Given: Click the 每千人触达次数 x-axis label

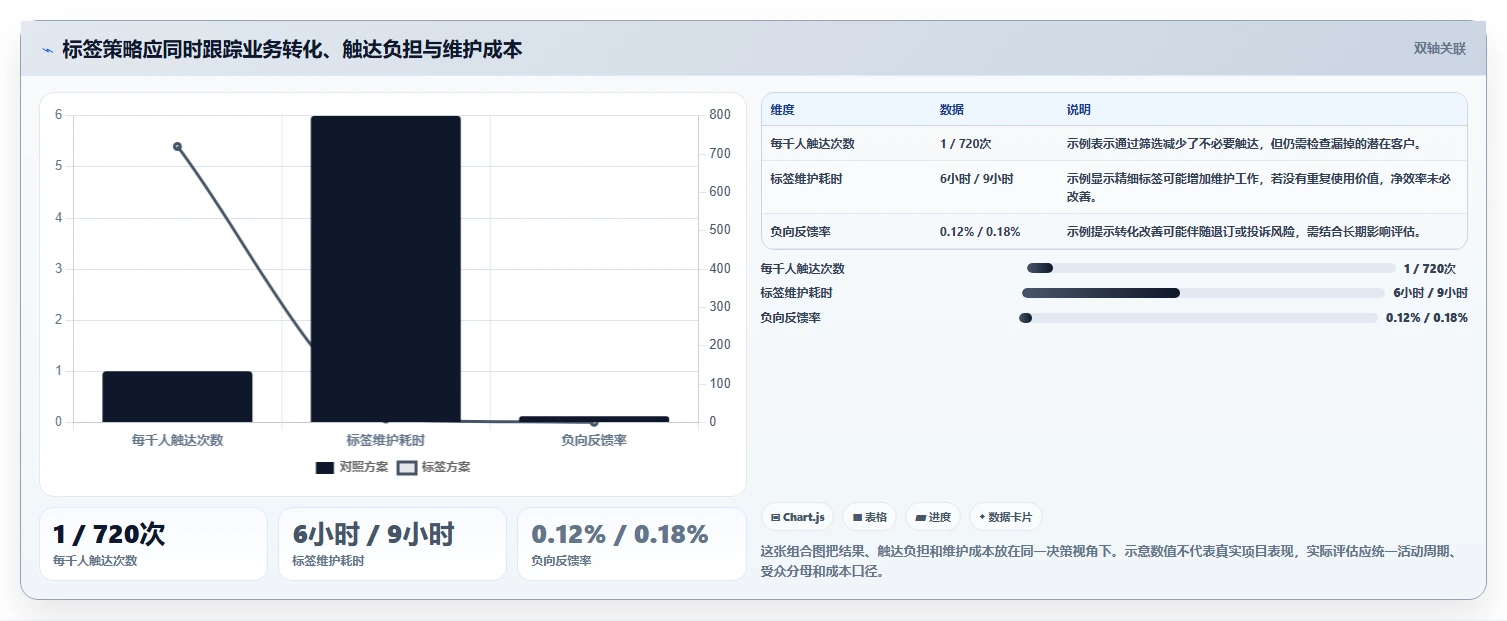Looking at the screenshot, I should pyautogui.click(x=177, y=440).
